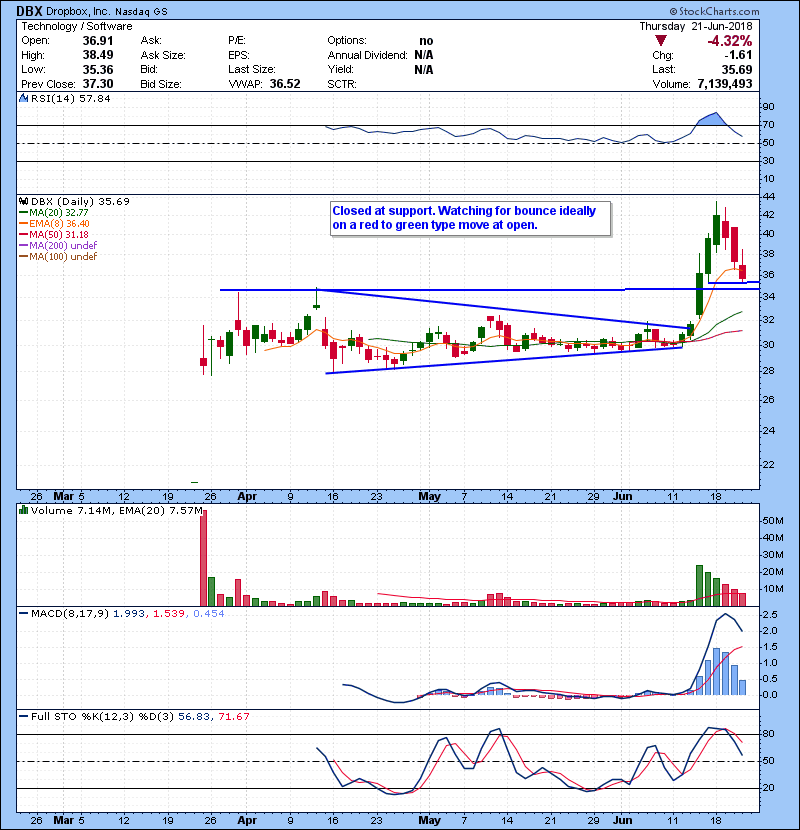Click the RSI(14) line icon in legend
Image resolution: width=800 pixels, height=830 pixels.
[x=24, y=99]
